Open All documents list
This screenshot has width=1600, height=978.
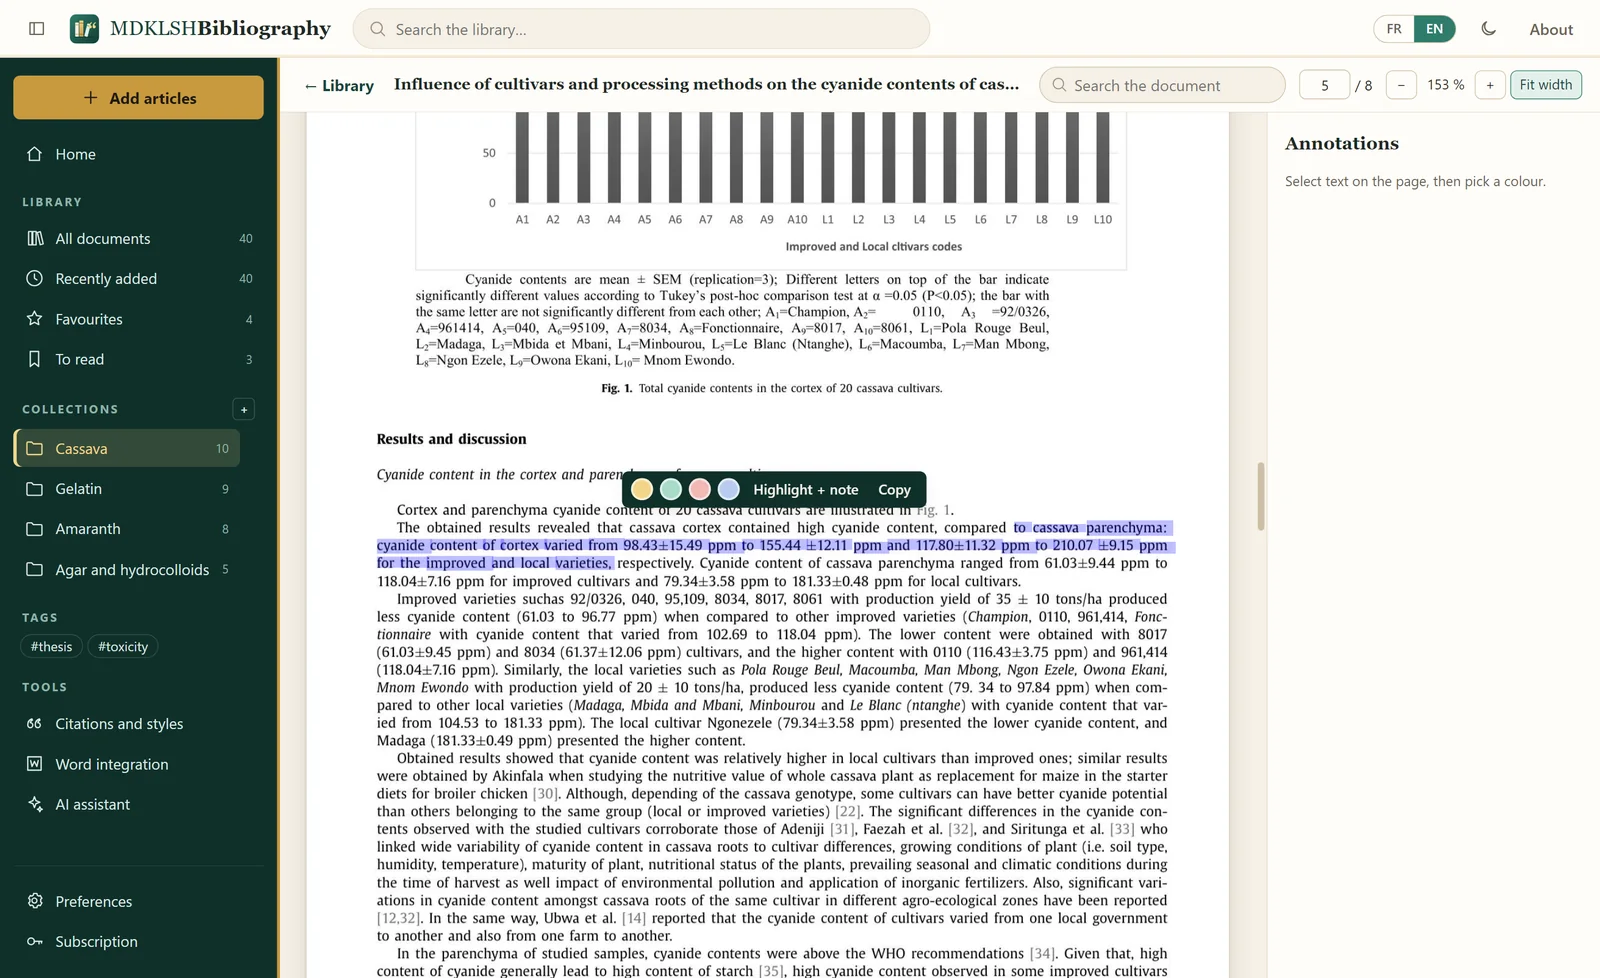click(x=139, y=238)
